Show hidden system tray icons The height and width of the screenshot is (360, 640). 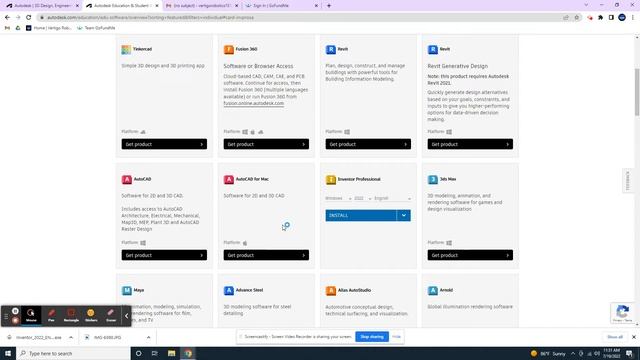pos(573,353)
